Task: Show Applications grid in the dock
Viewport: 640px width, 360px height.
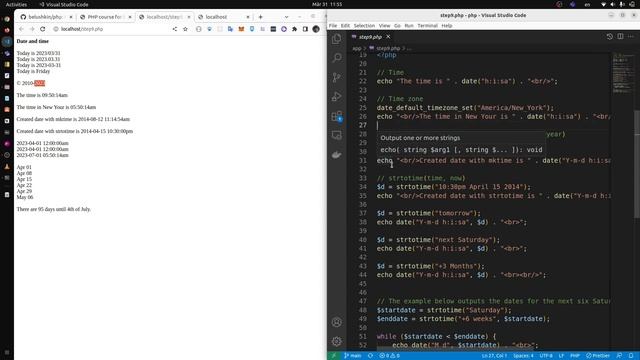Action: 7,352
